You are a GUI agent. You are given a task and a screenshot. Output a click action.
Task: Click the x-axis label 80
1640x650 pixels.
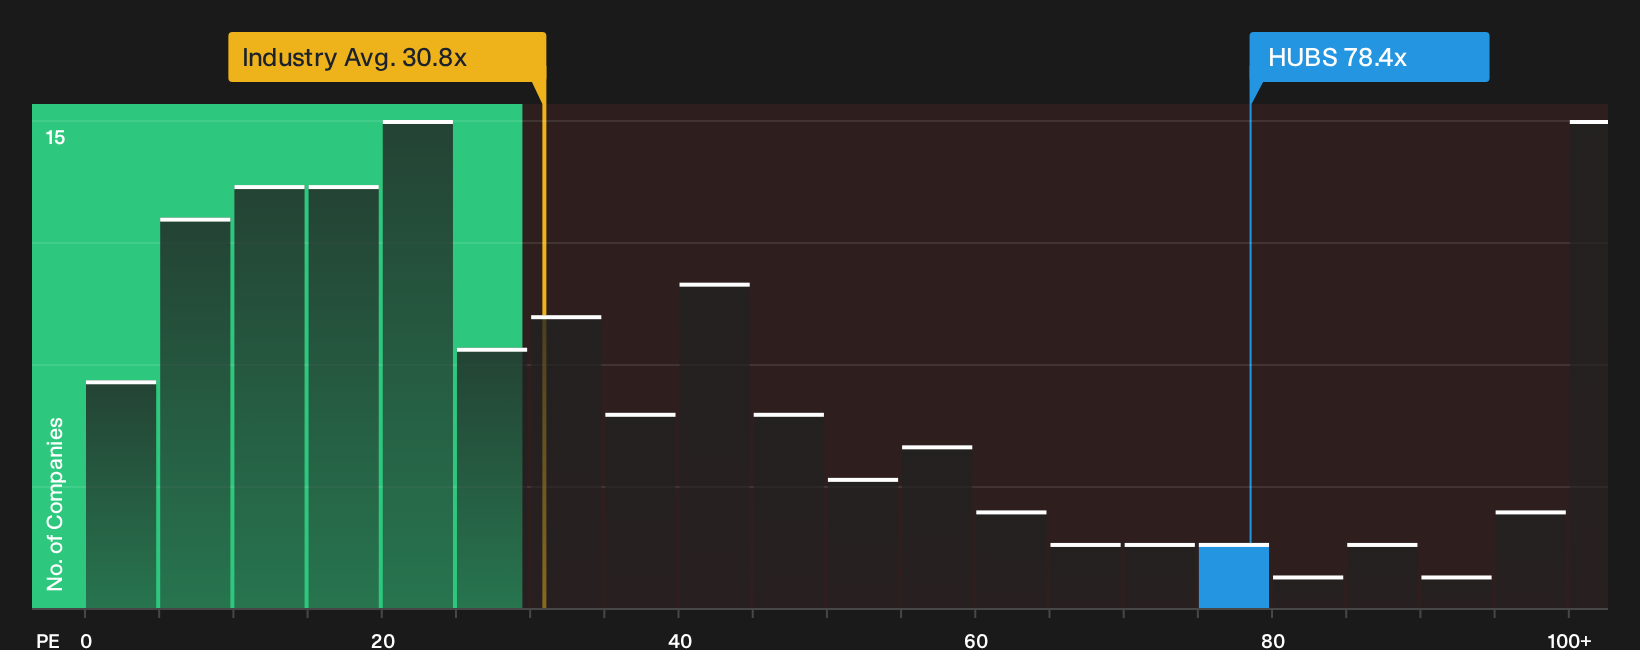coord(1273,640)
